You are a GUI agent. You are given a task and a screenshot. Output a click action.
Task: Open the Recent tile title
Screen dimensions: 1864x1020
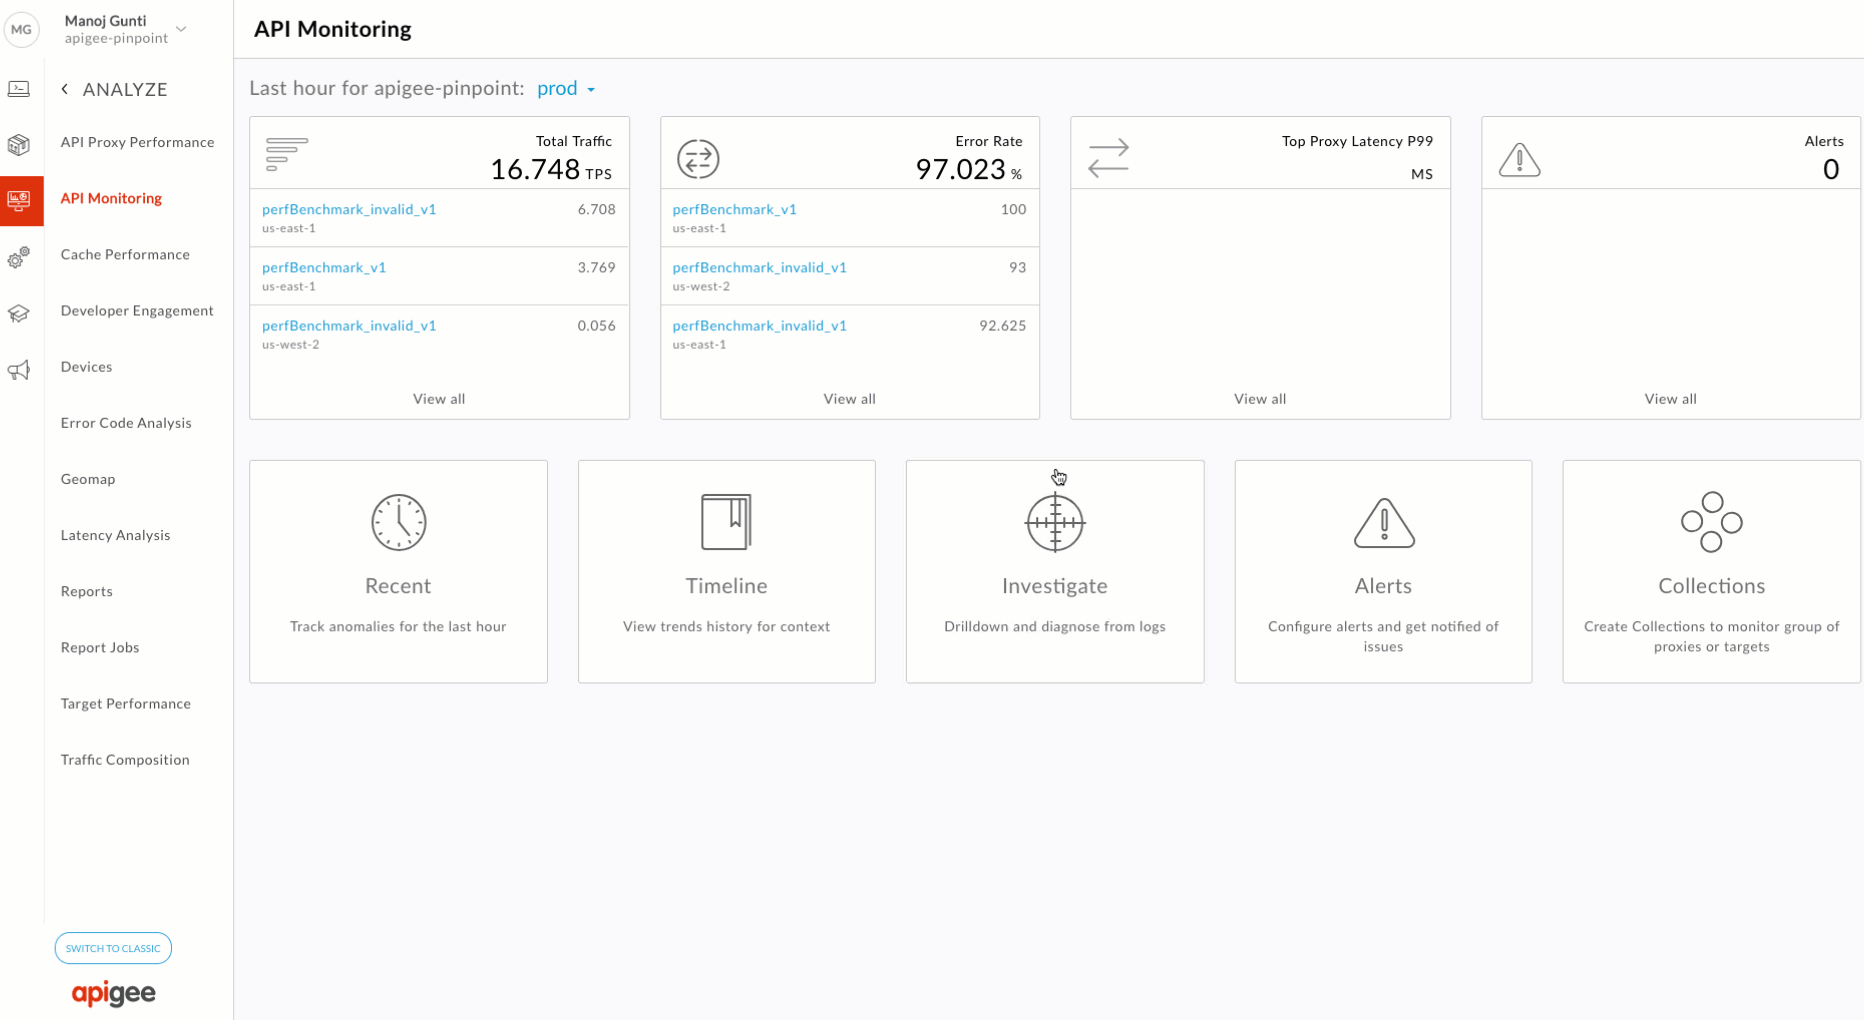pyautogui.click(x=398, y=586)
